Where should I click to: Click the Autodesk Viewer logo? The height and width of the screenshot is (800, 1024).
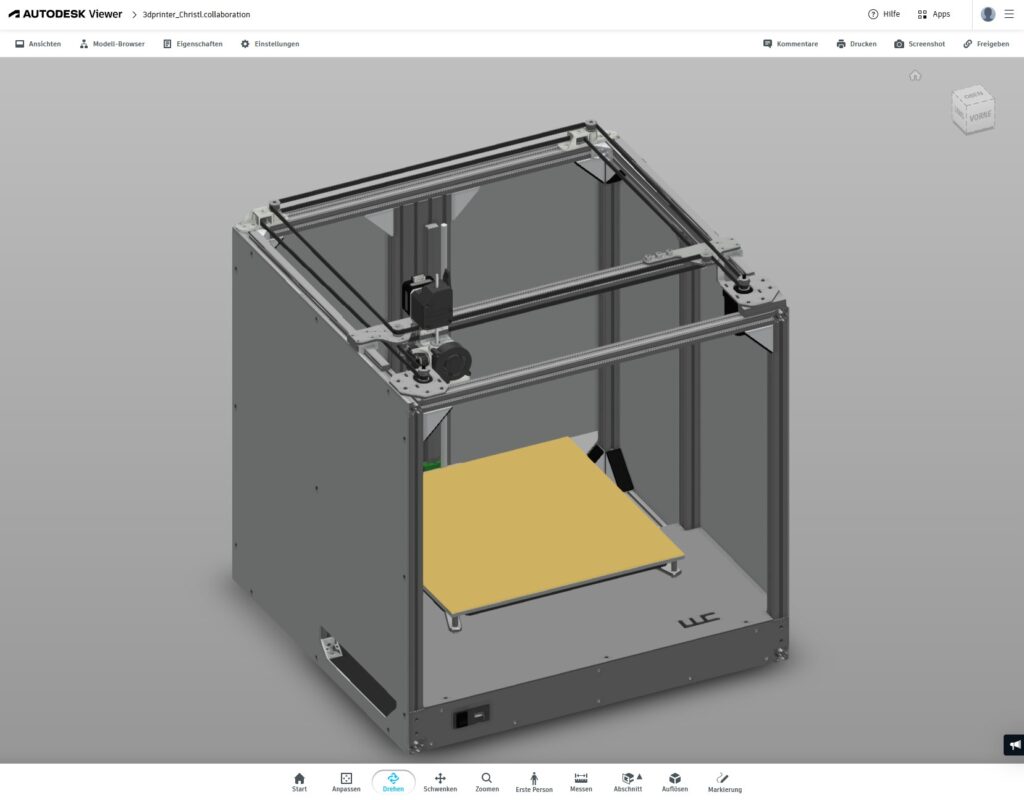pos(65,14)
